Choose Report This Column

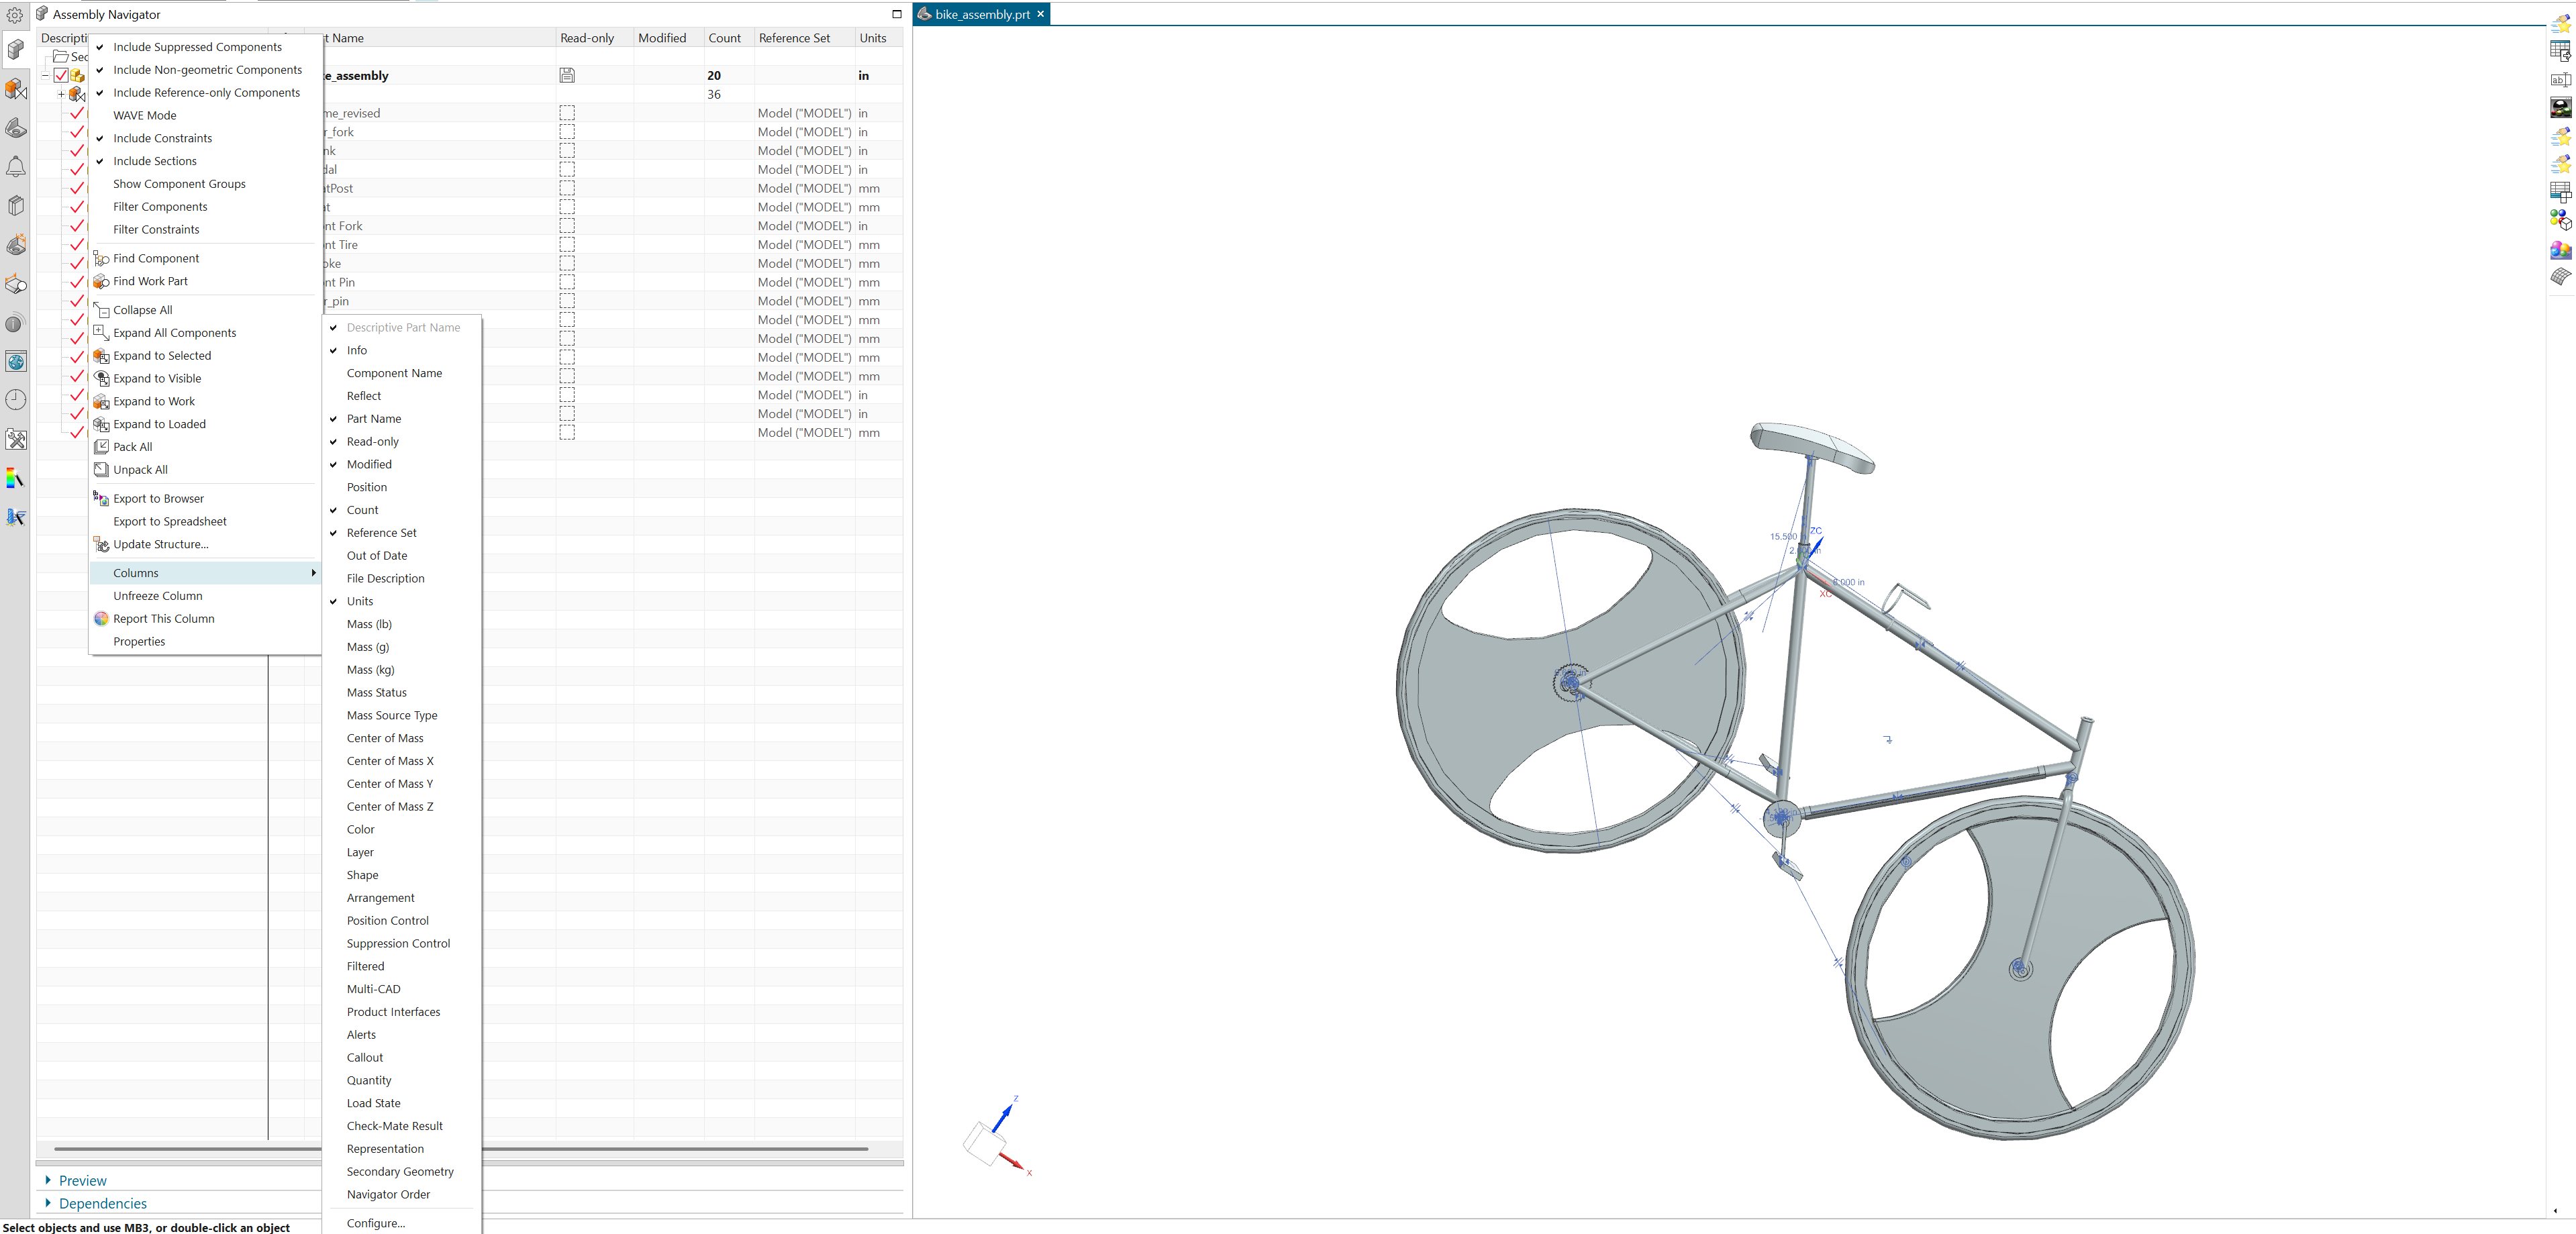[164, 619]
